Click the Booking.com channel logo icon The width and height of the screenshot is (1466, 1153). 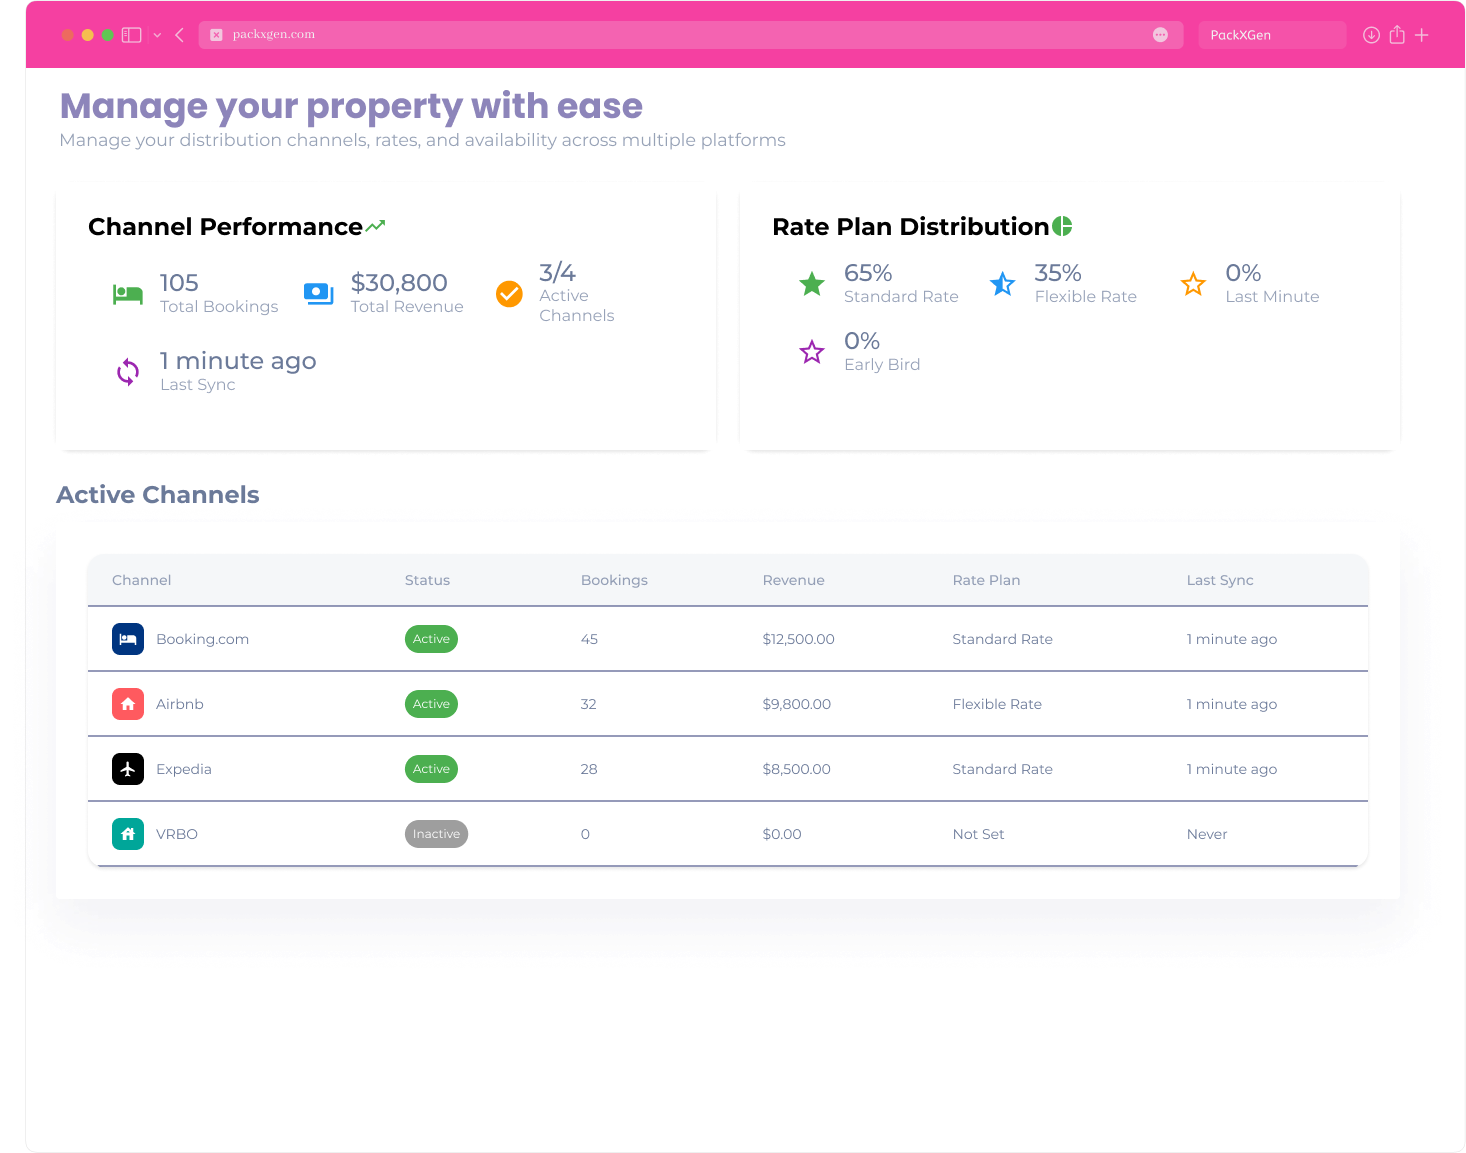coord(128,639)
